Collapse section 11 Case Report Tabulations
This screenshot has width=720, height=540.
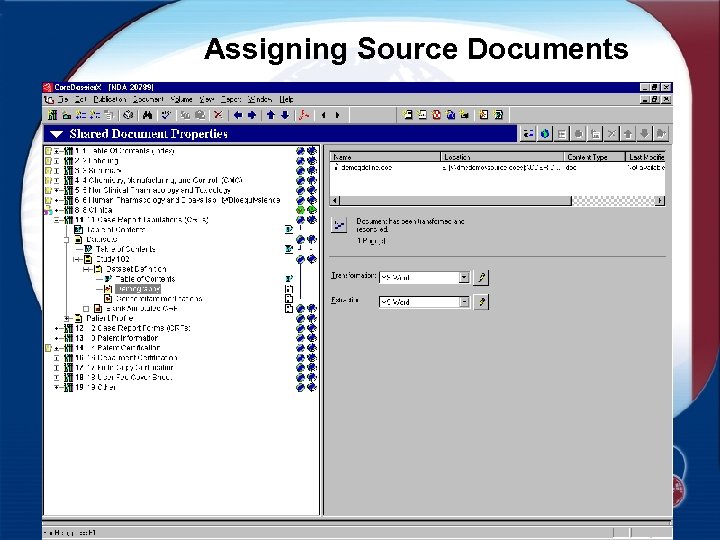[x=56, y=220]
